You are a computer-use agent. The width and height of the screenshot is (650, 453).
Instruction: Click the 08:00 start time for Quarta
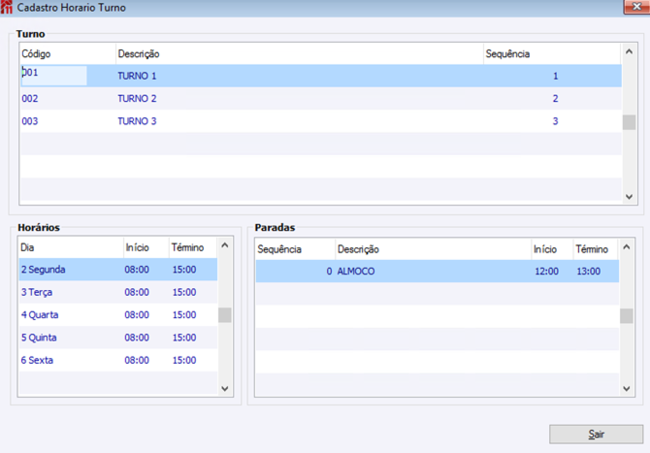(137, 315)
